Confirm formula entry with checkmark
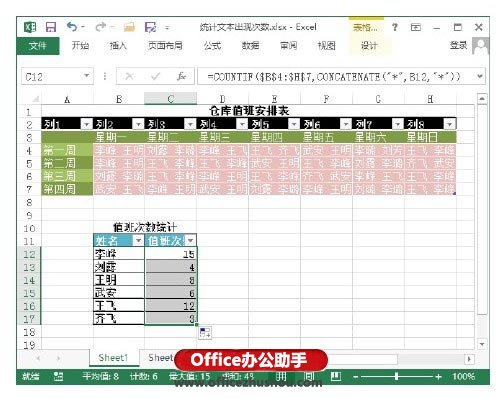Screen dimensions: 502x398 (x=155, y=77)
